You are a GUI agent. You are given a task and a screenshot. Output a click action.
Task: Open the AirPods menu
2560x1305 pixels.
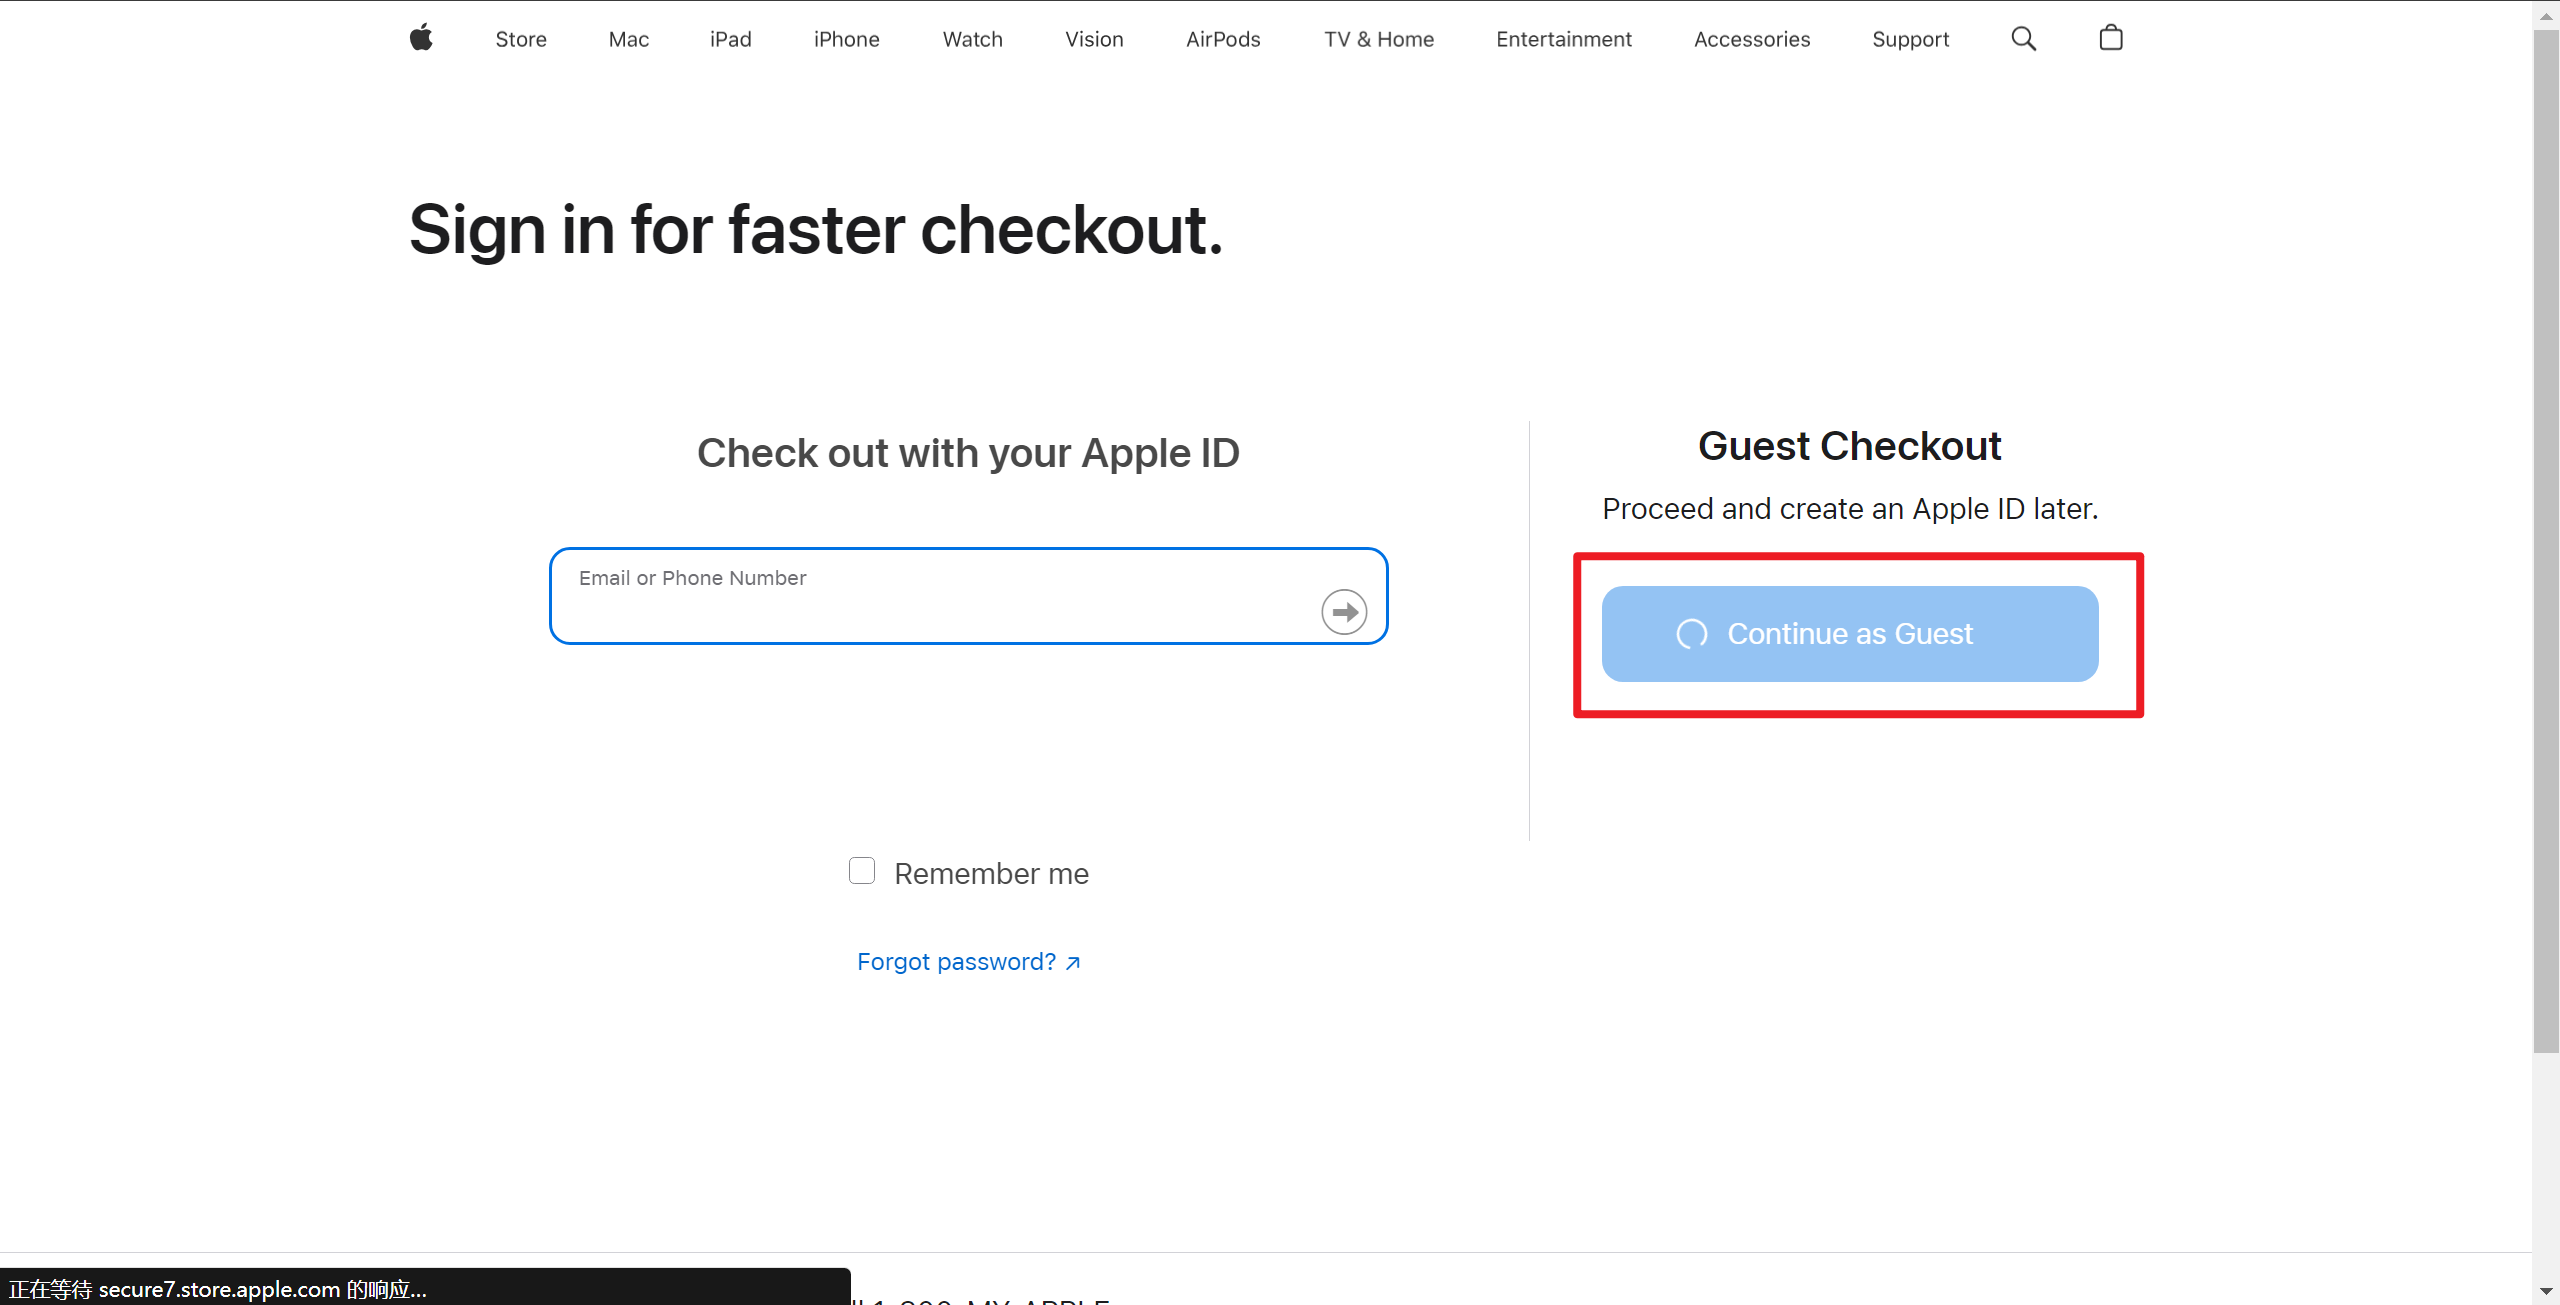click(1223, 39)
